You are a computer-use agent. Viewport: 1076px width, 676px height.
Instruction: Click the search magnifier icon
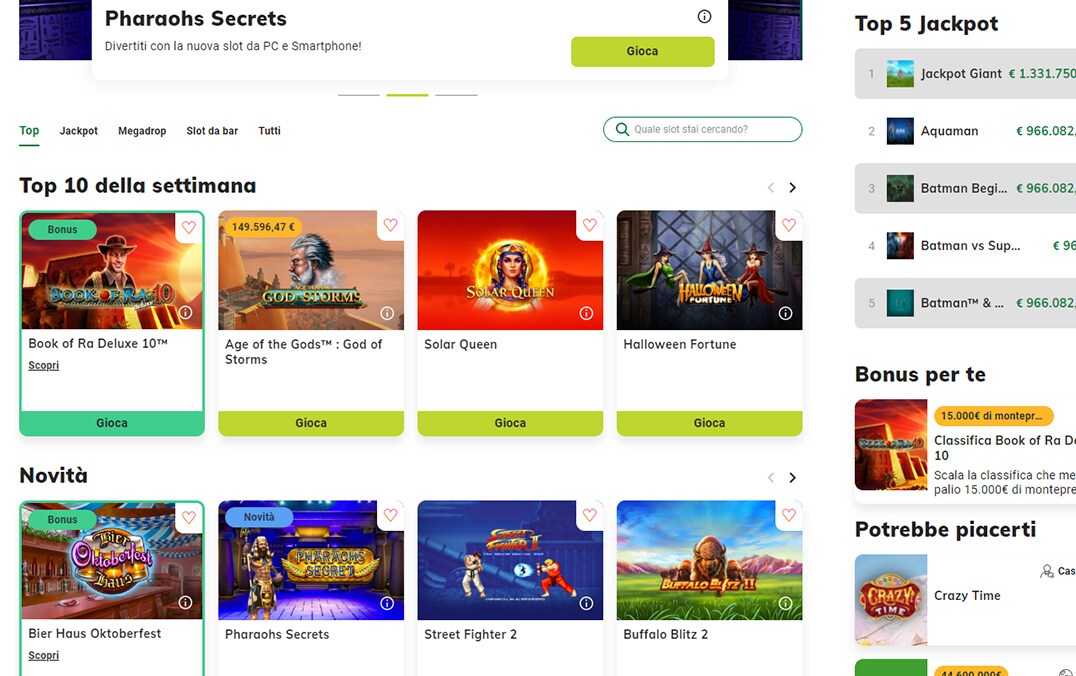point(622,129)
